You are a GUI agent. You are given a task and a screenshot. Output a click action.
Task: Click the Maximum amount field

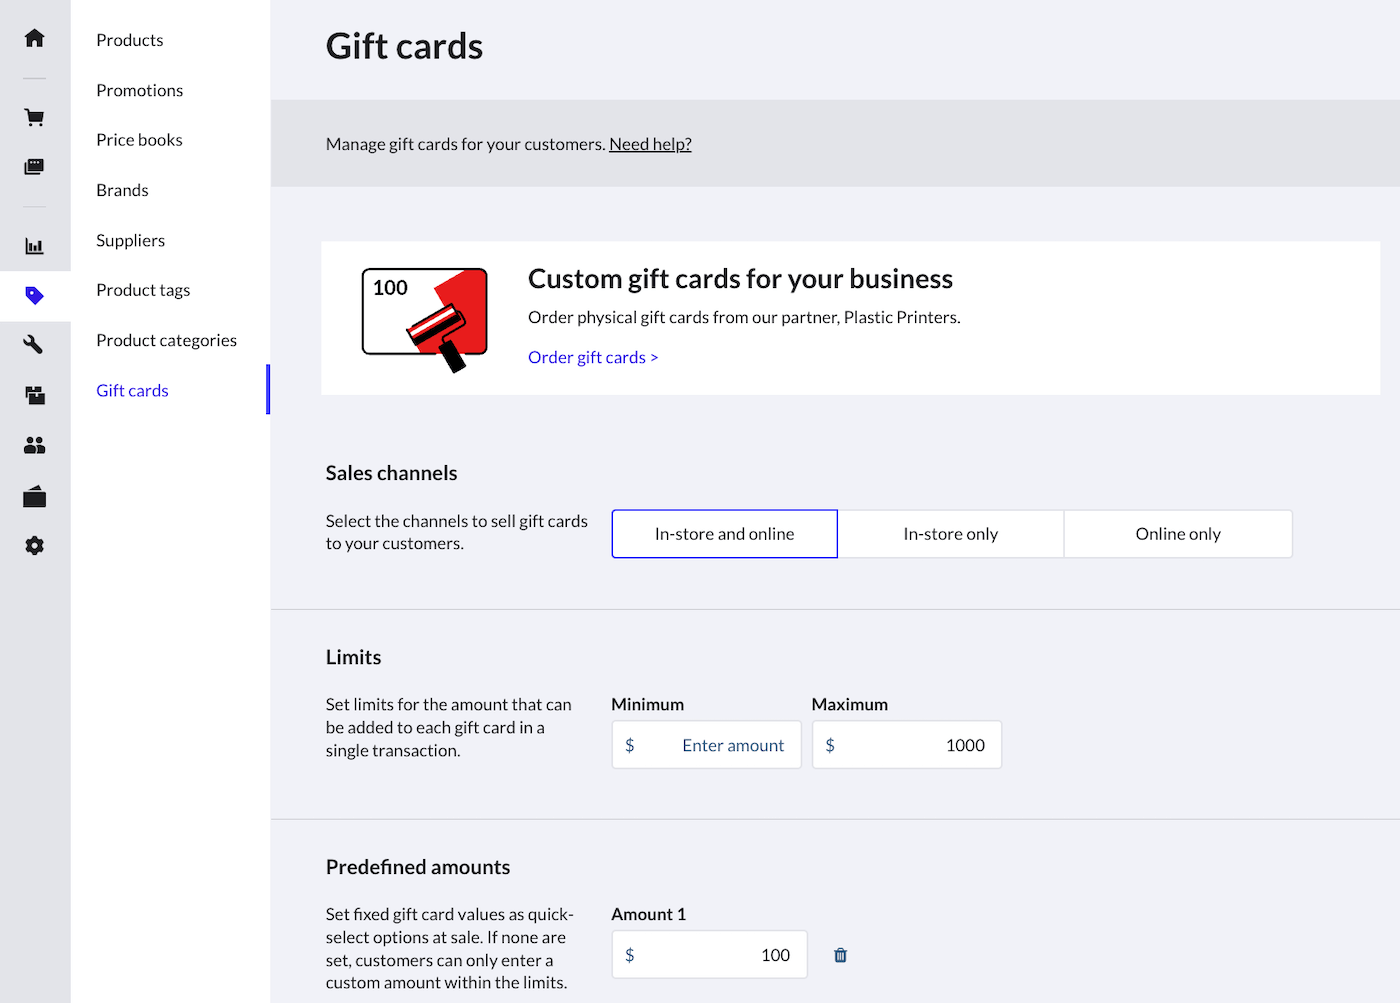click(x=917, y=745)
